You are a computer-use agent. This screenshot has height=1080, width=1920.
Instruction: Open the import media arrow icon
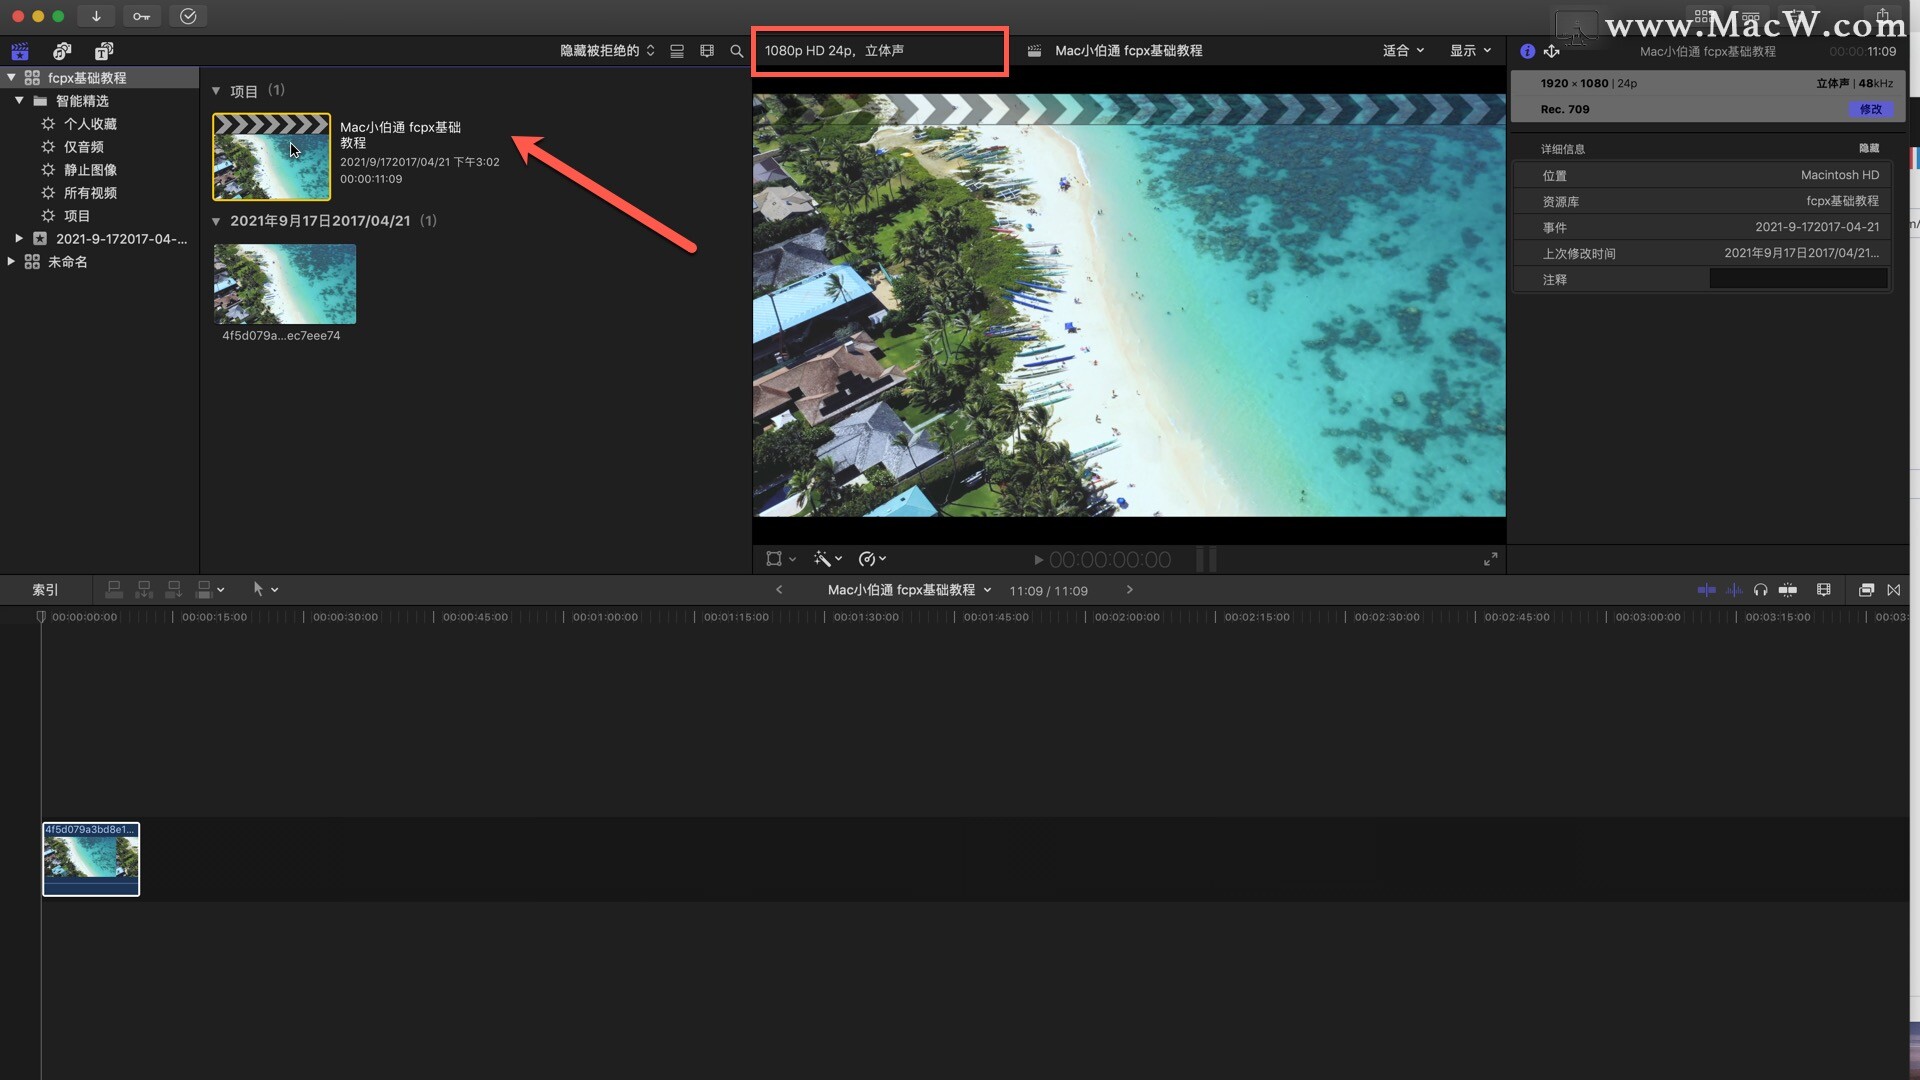point(96,16)
